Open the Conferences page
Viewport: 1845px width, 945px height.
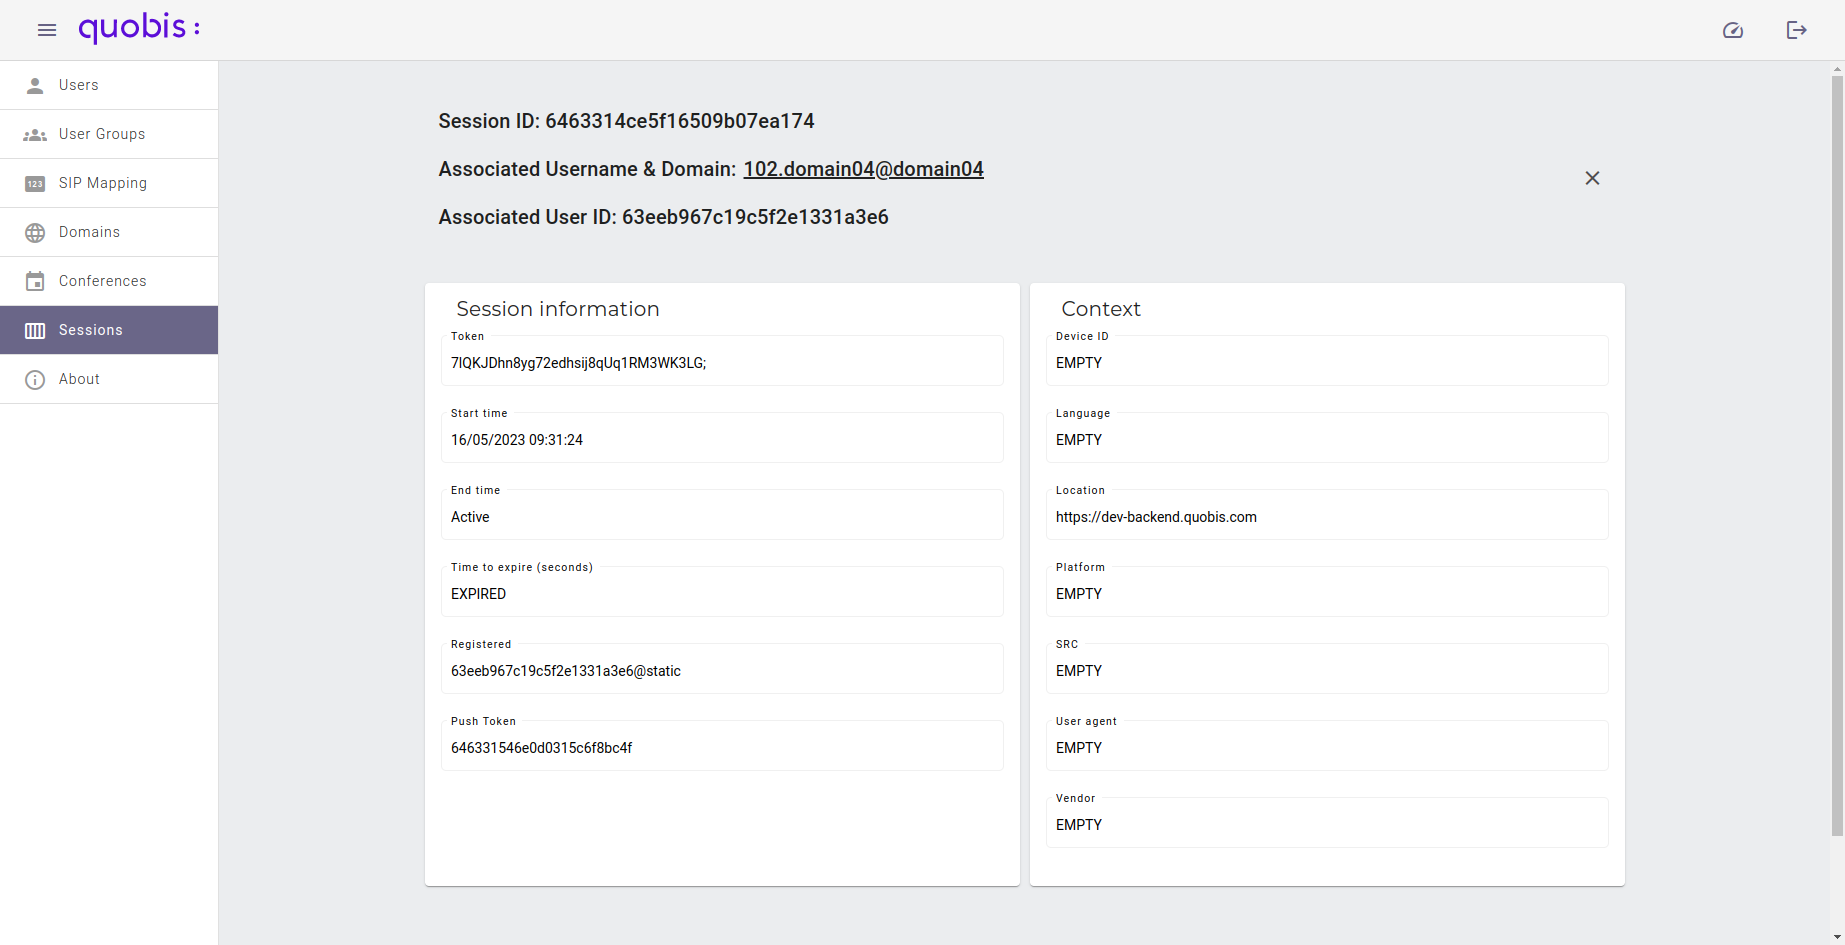[x=109, y=281]
